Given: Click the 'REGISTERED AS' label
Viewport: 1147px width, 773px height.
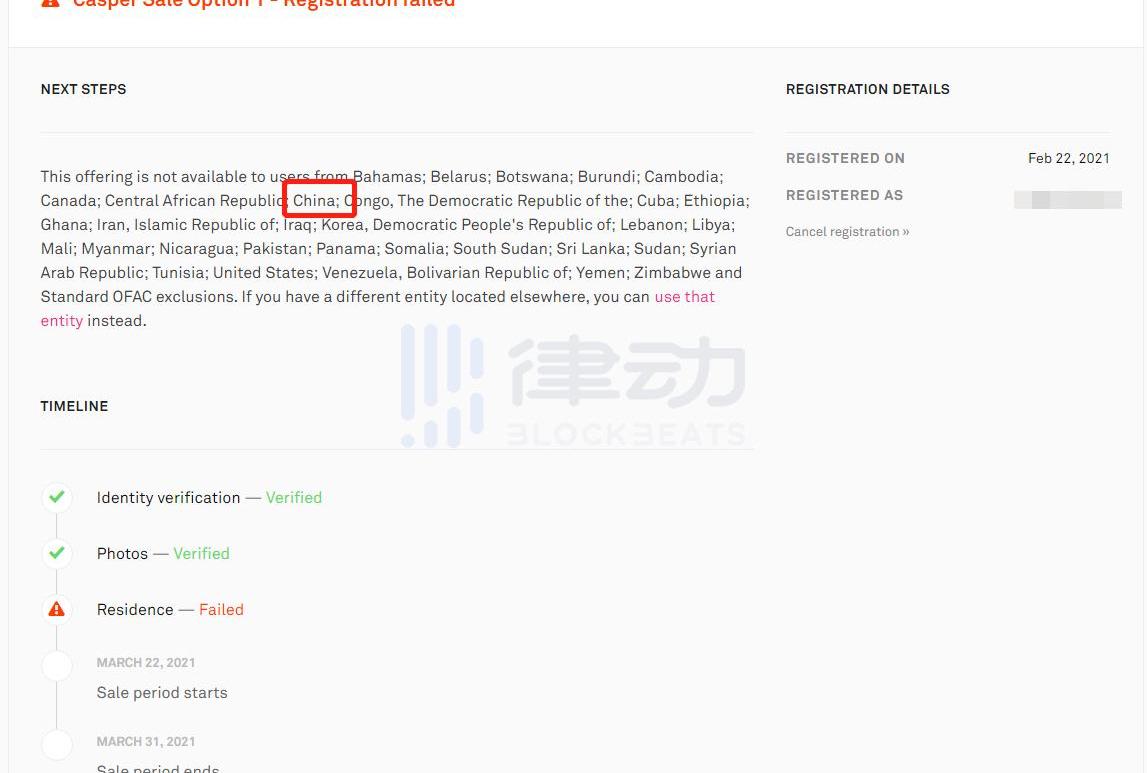Looking at the screenshot, I should pos(844,195).
